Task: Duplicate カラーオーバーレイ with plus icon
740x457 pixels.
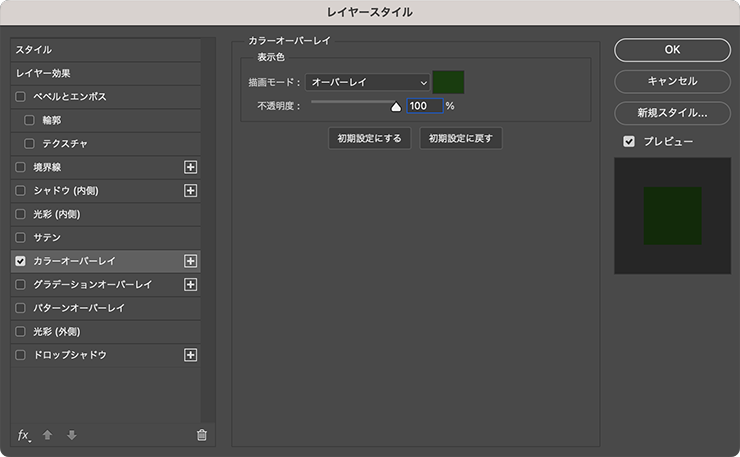Action: pyautogui.click(x=191, y=261)
